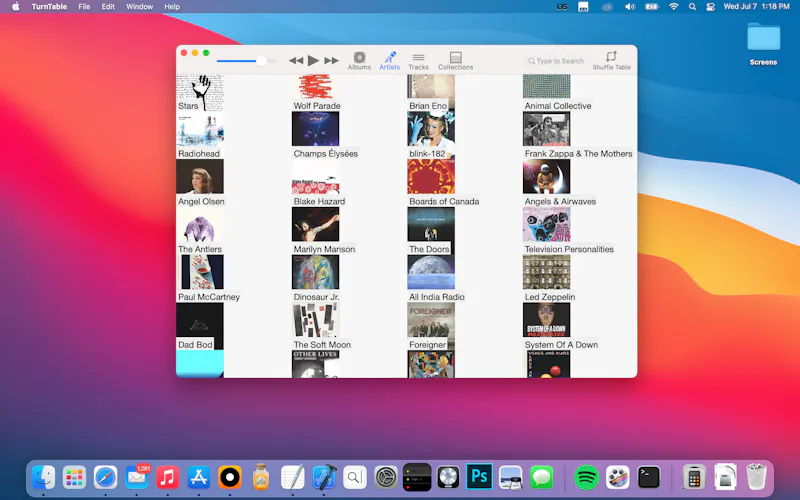The width and height of the screenshot is (800, 500).
Task: Open the Angel Olsen artist thumbnail
Action: tap(200, 177)
